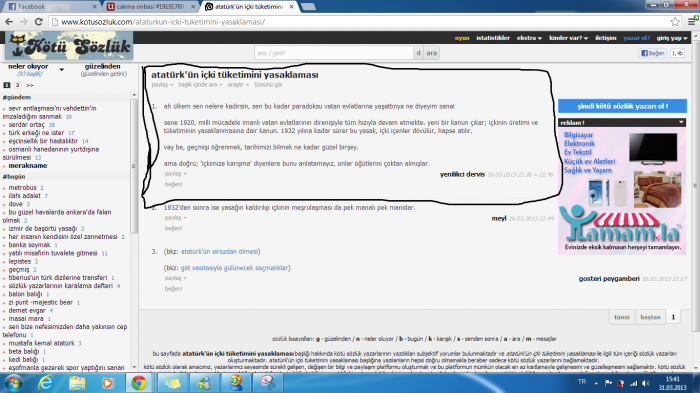This screenshot has height=393, width=700.
Task: Open the iletişim menu item
Action: [605, 38]
